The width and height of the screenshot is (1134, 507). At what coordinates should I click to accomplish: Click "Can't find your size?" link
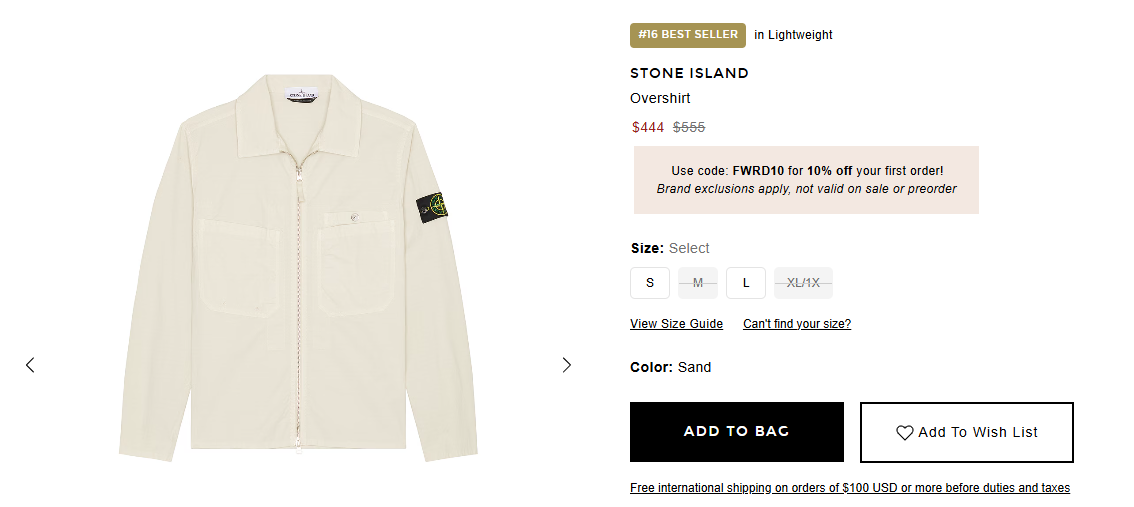point(797,324)
